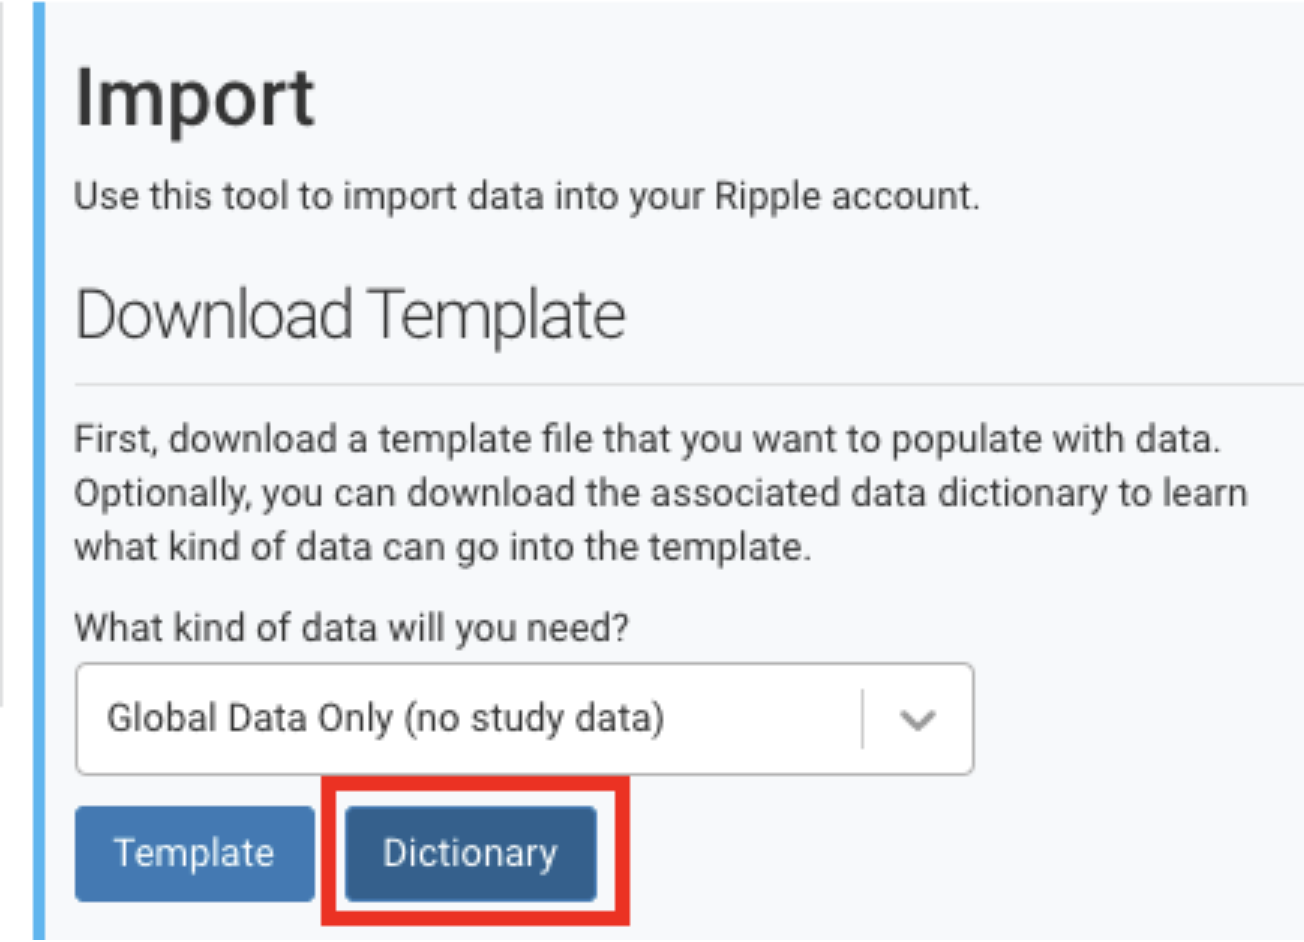The image size is (1304, 942).
Task: Click the Download Template section heading
Action: pos(350,315)
